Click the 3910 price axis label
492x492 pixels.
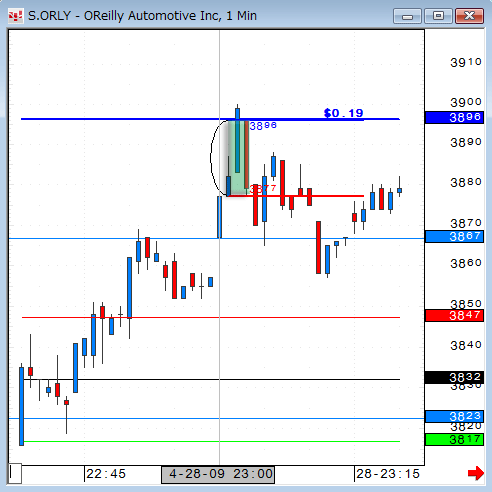pyautogui.click(x=466, y=62)
